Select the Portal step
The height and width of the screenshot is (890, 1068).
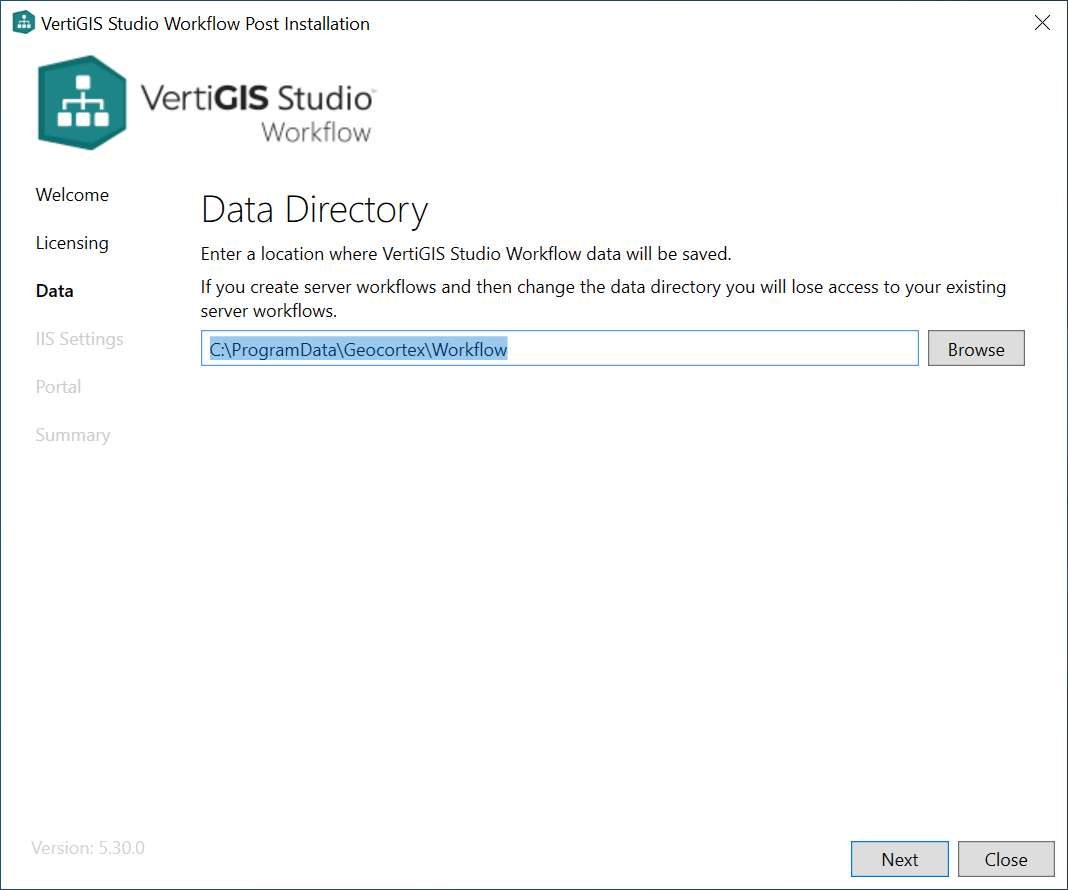tap(58, 387)
